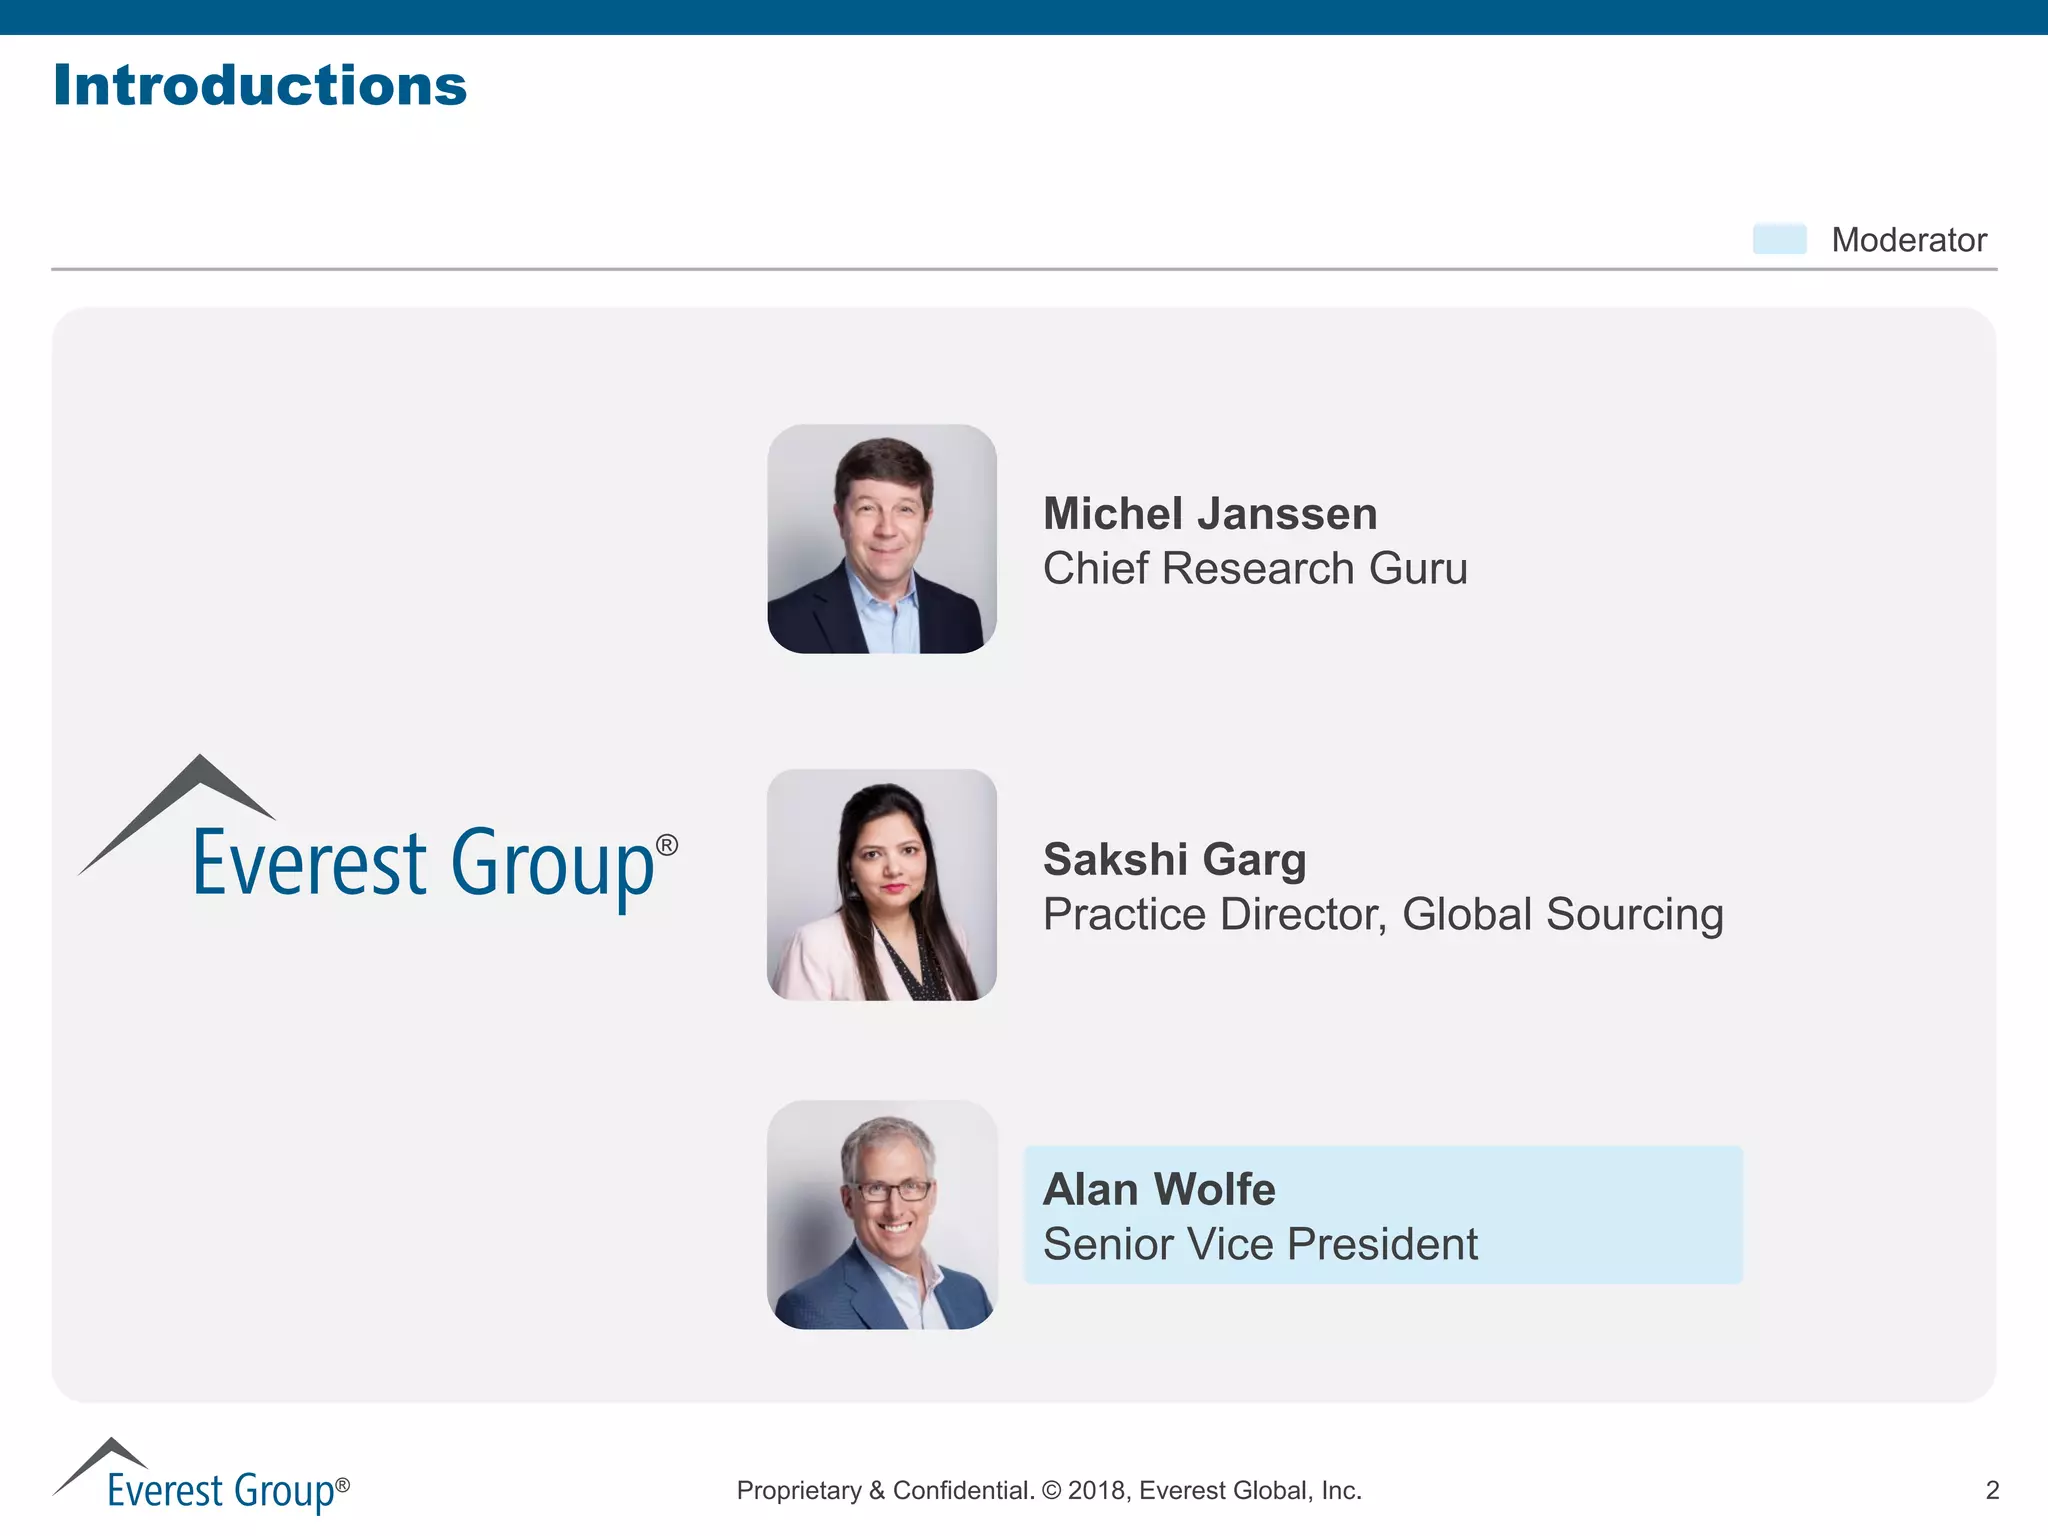2048x1536 pixels.
Task: Click Practice Director, Global Sourcing text
Action: point(1383,914)
